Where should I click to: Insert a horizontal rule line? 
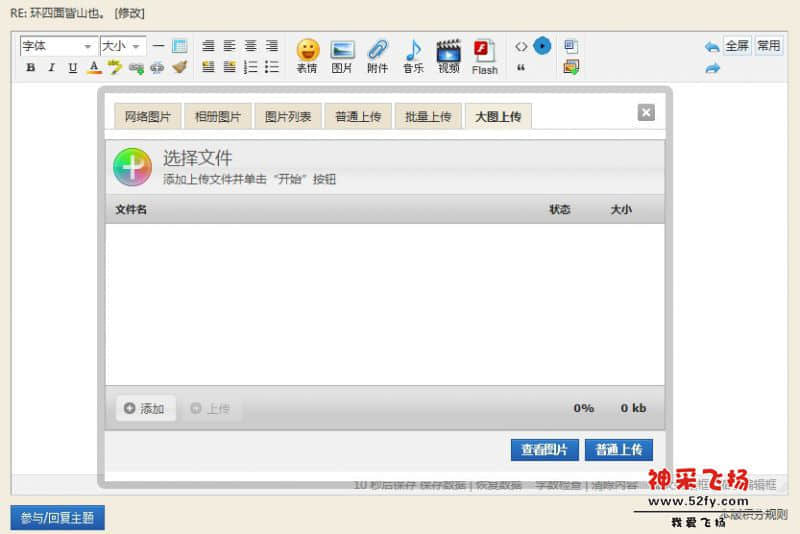click(x=158, y=46)
